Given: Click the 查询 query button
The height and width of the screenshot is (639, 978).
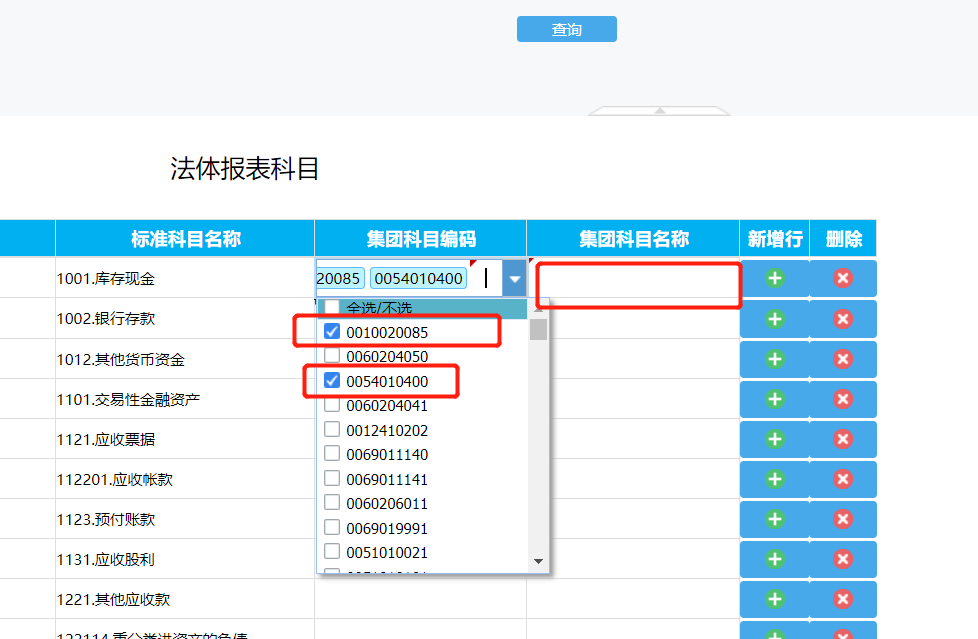Looking at the screenshot, I should tap(566, 29).
